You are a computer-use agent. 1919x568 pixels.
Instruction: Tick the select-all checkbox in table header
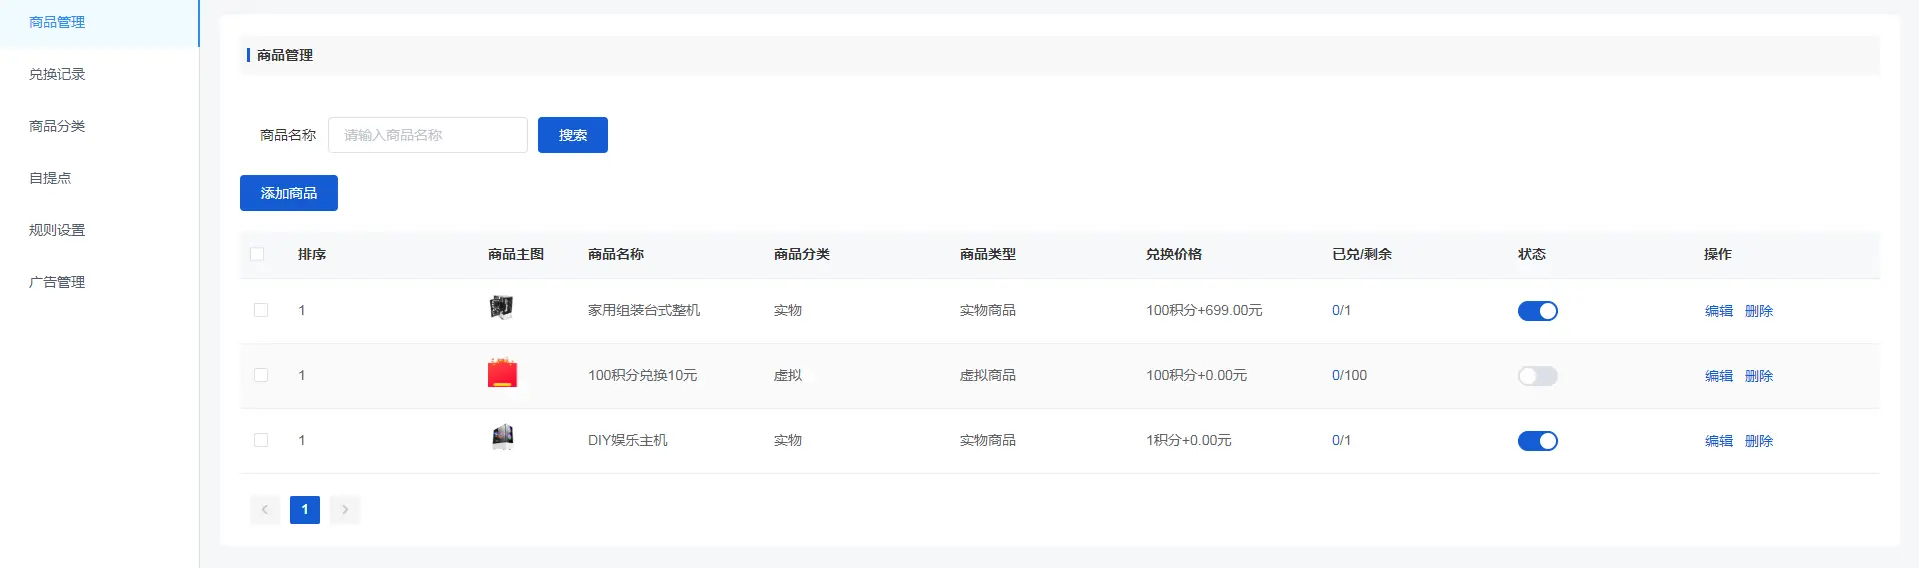(x=257, y=254)
